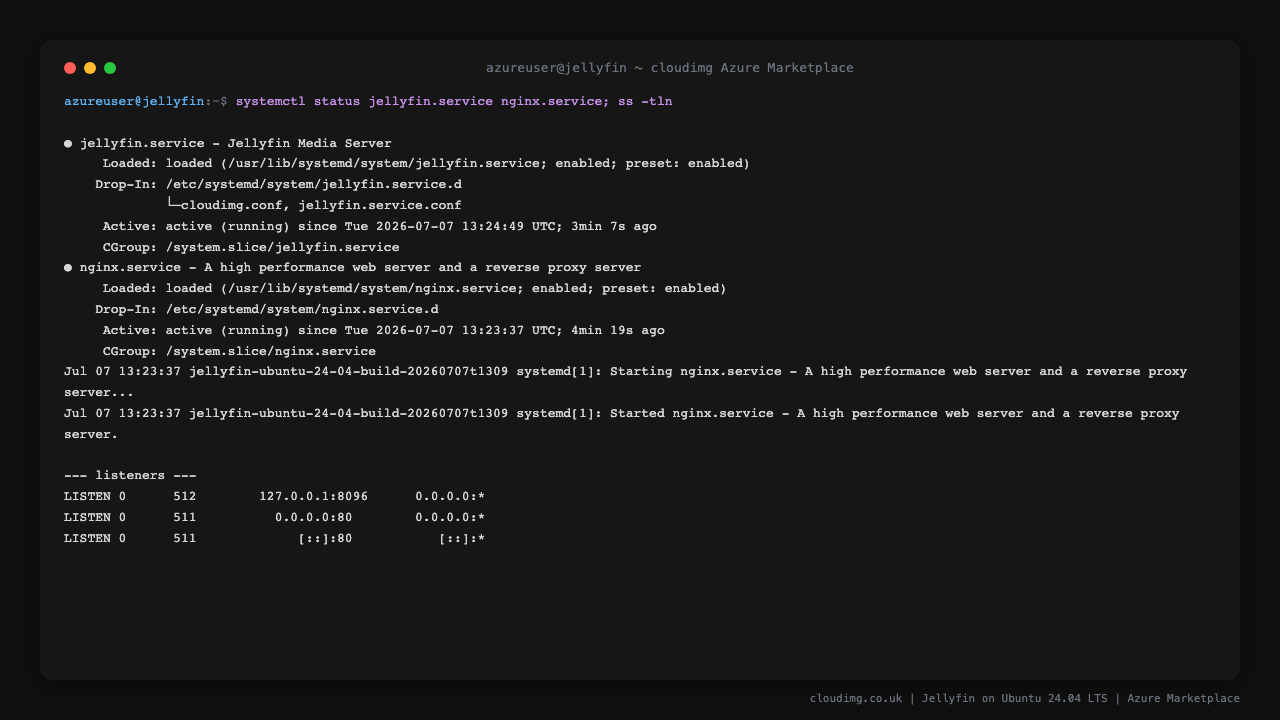Screen dimensions: 1280x720
Task: Click the listener address 0.0.0.0:80
Action: [x=314, y=517]
